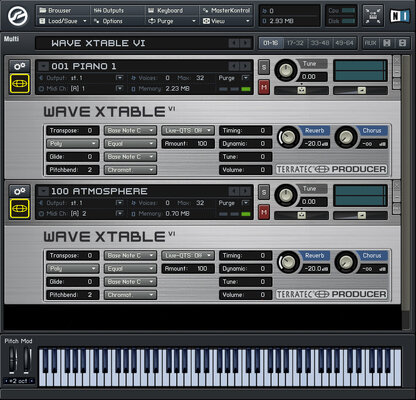Open the Equal tuning dropdown in Piano 1
The width and height of the screenshot is (416, 400).
(130, 144)
